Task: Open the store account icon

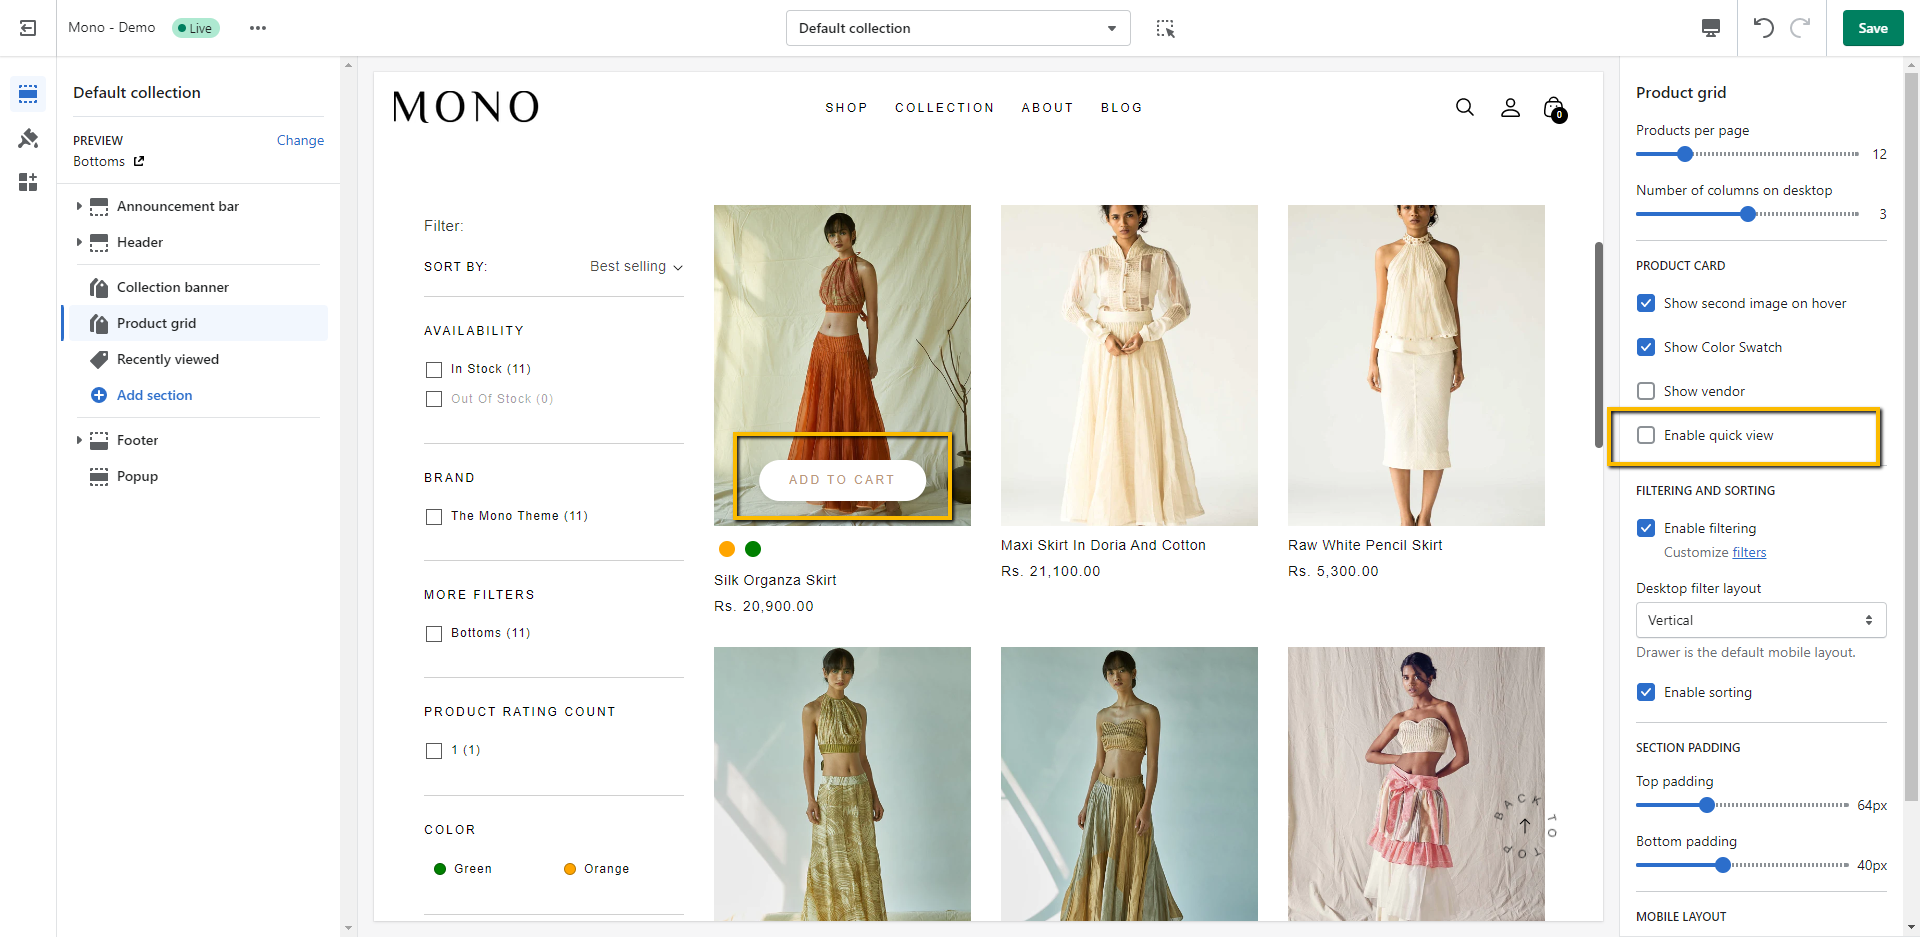Action: pyautogui.click(x=1510, y=107)
